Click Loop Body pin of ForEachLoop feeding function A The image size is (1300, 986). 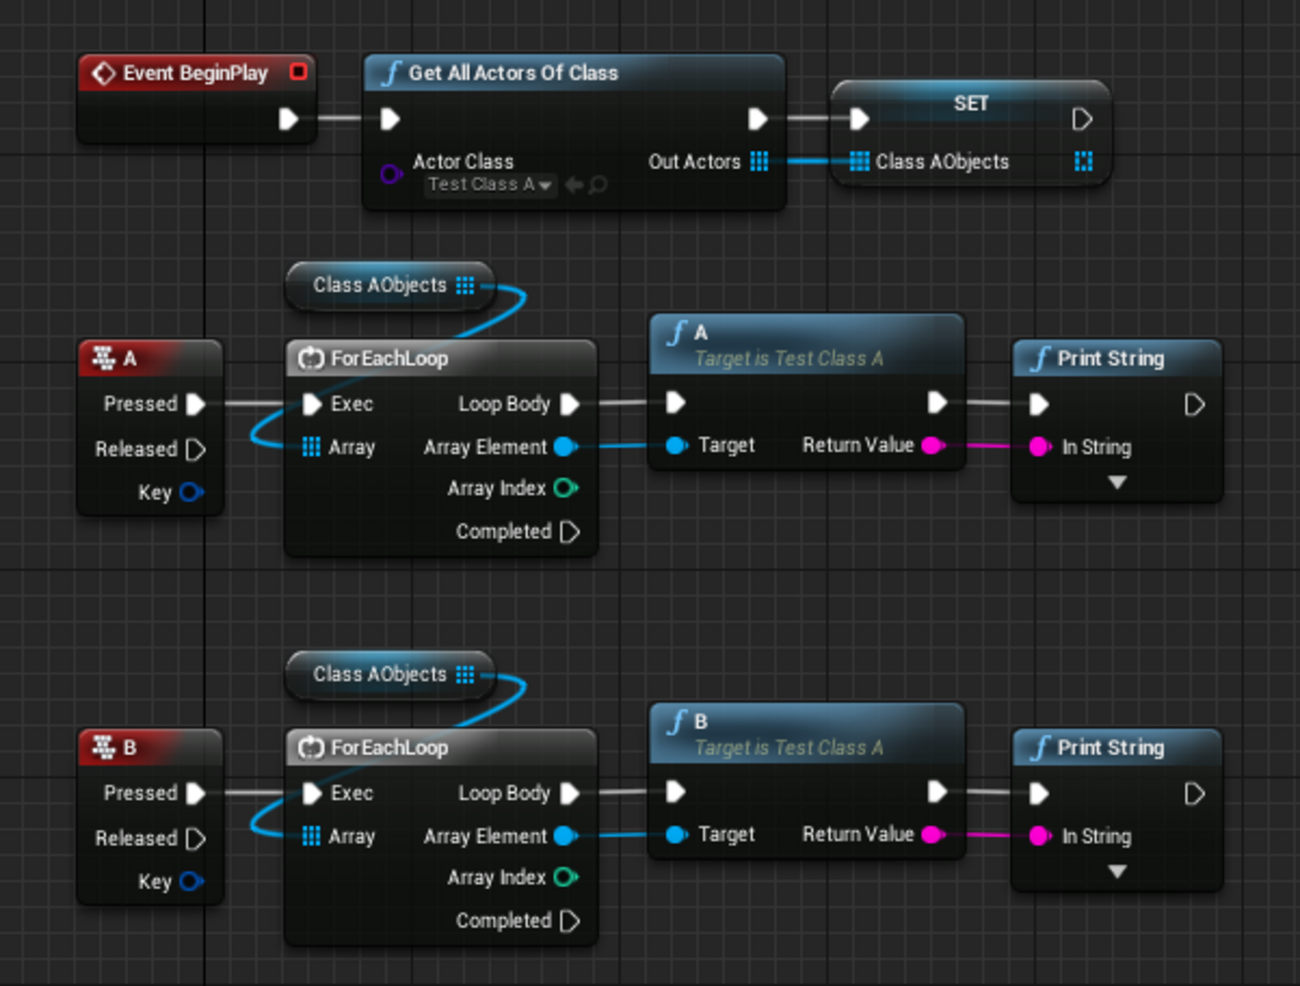point(570,404)
